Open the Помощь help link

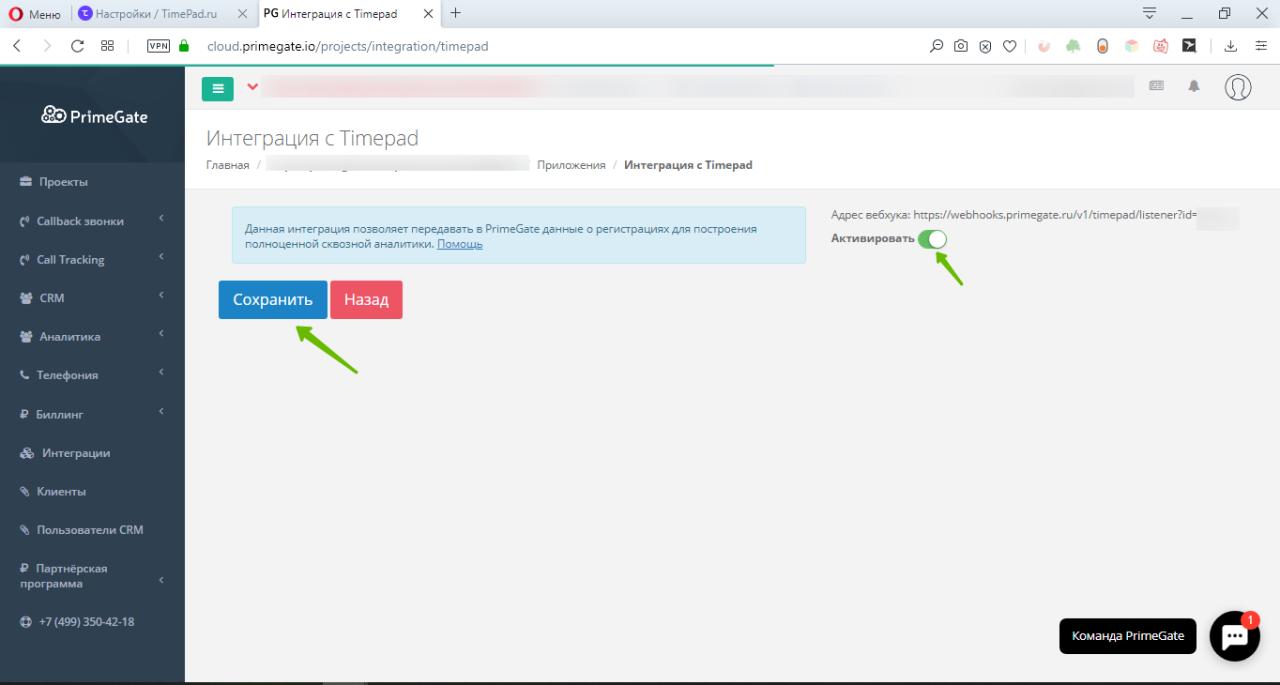point(460,244)
